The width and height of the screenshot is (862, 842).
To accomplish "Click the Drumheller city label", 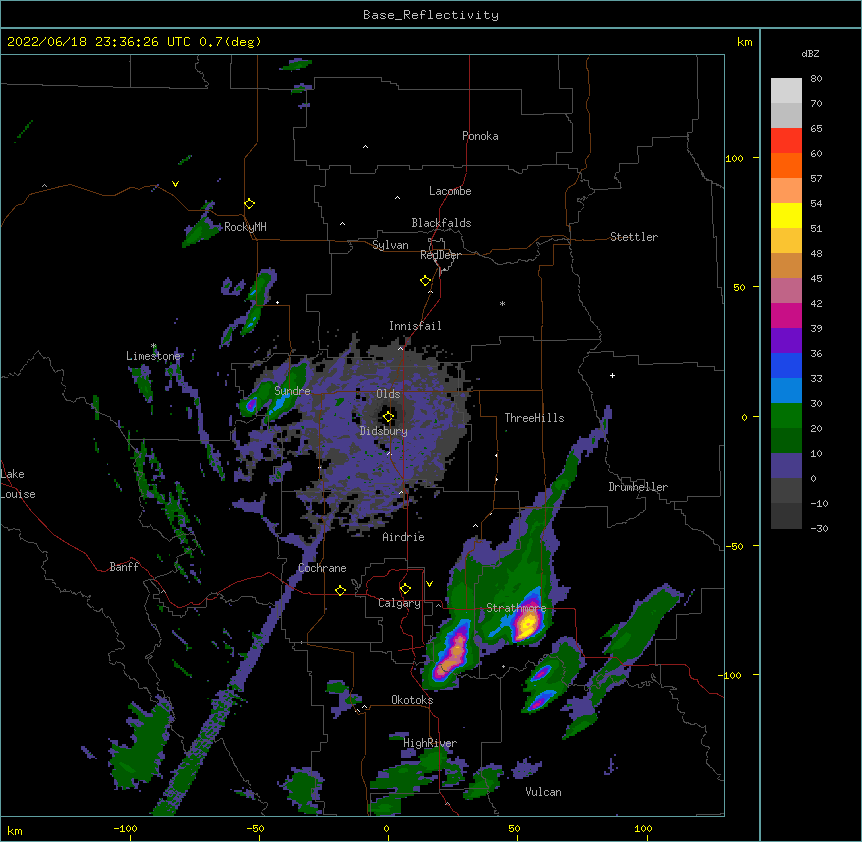I will point(638,487).
